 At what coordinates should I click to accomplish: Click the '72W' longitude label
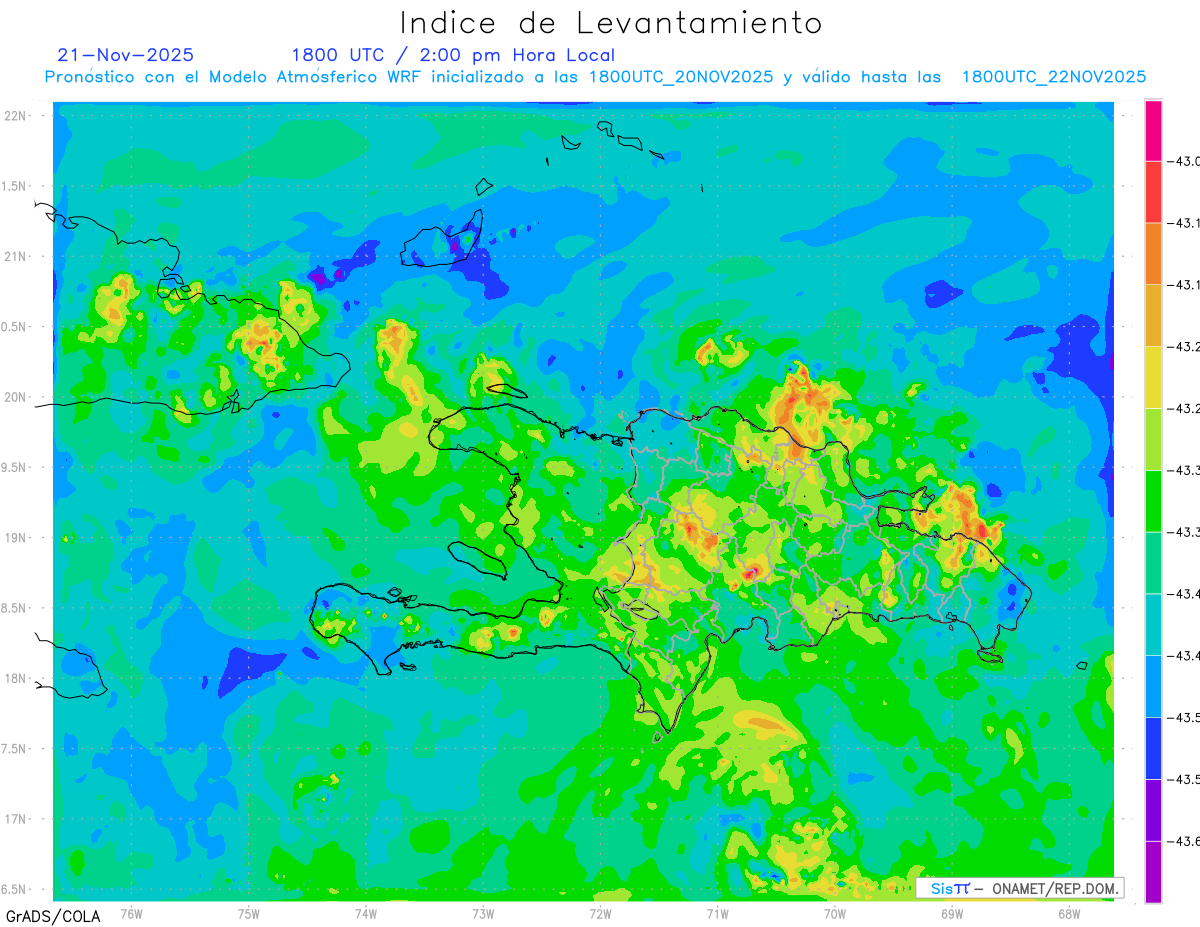pyautogui.click(x=600, y=913)
